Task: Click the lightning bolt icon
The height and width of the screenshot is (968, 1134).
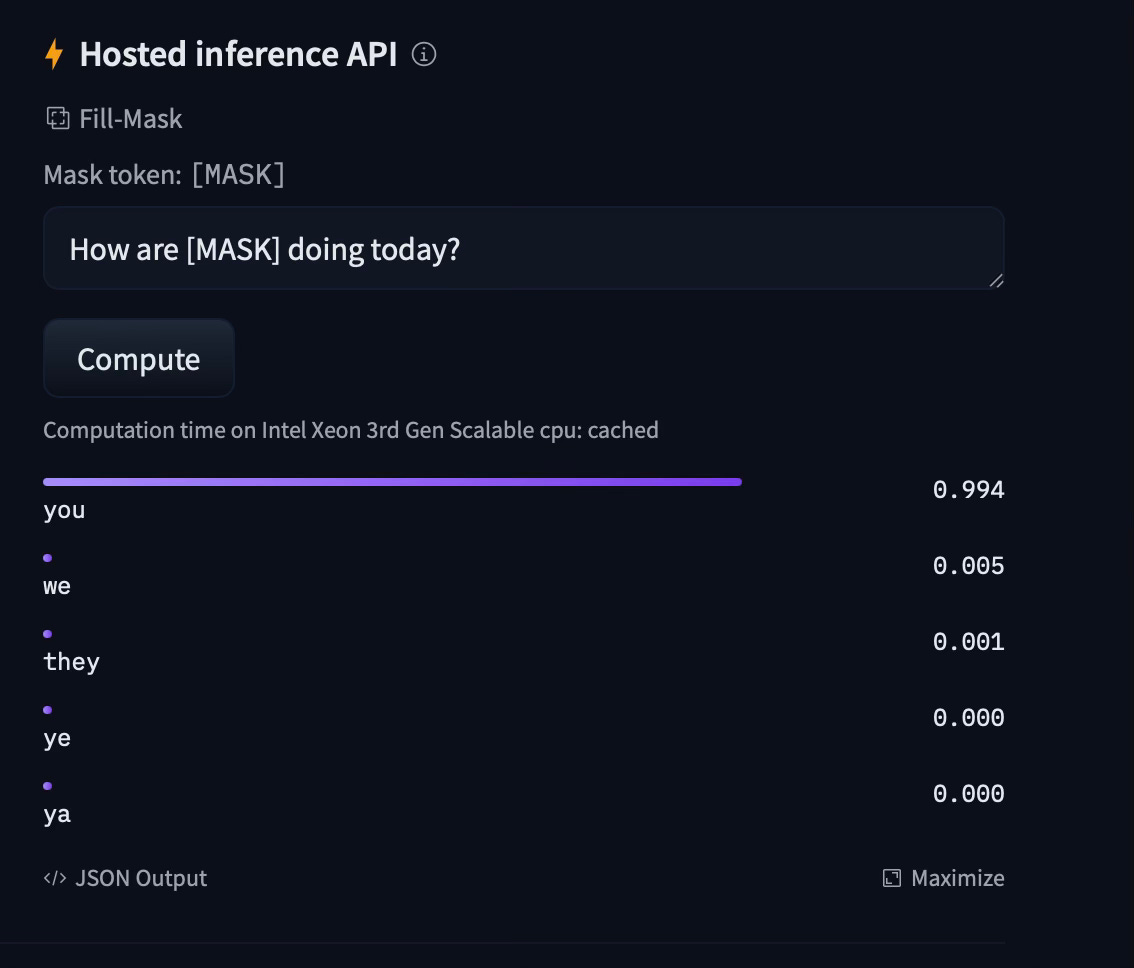Action: 54,54
